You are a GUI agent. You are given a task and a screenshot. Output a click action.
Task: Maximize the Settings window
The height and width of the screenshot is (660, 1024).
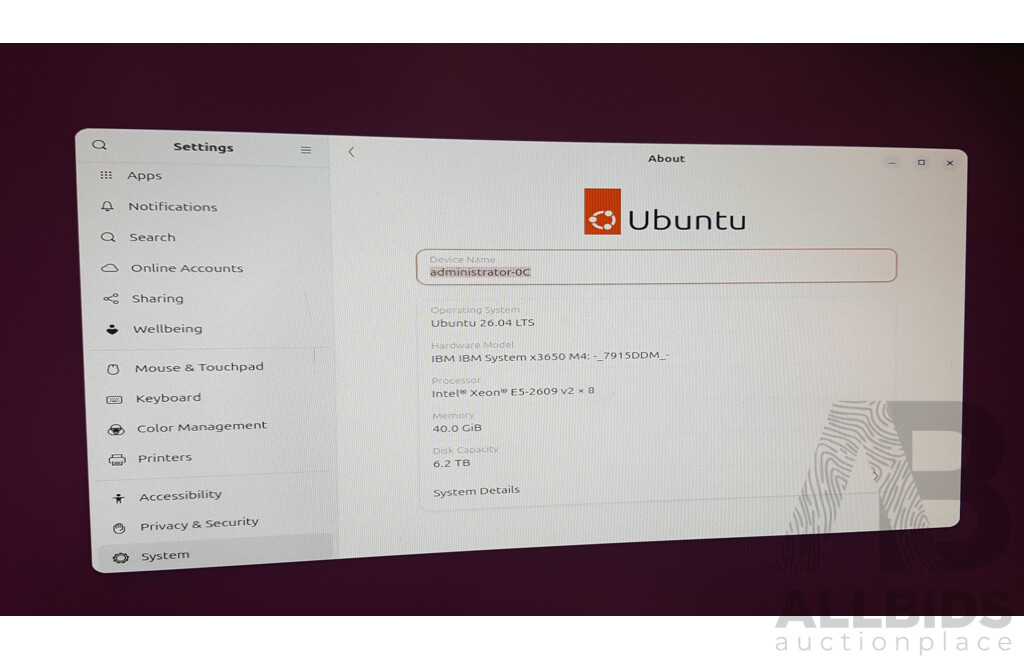pyautogui.click(x=921, y=163)
